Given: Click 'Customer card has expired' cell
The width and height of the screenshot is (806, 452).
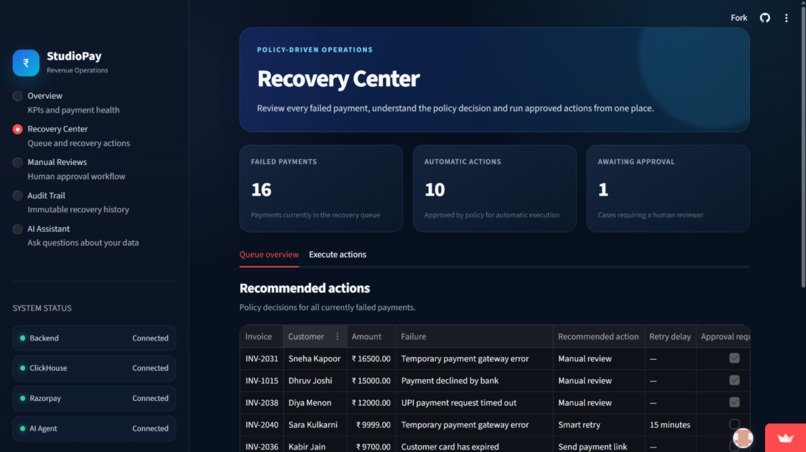Looking at the screenshot, I should click(x=474, y=446).
